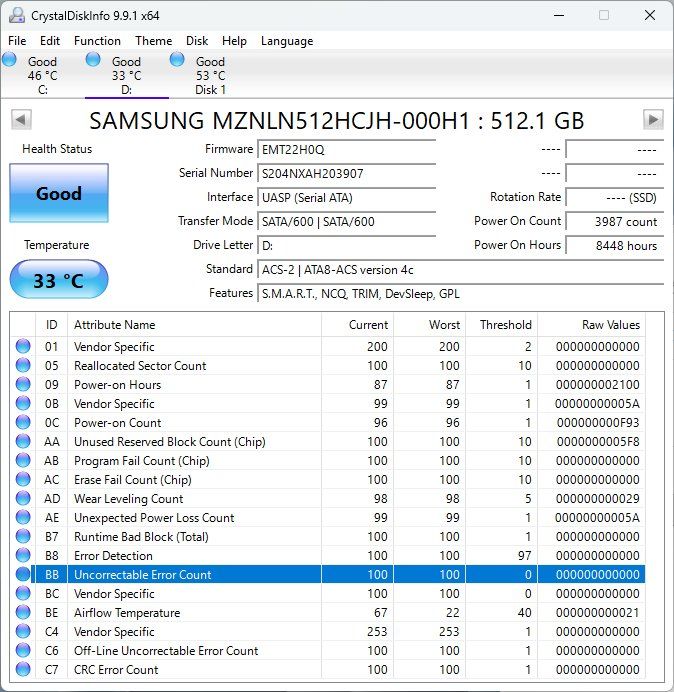Open the Help menu

pos(234,41)
